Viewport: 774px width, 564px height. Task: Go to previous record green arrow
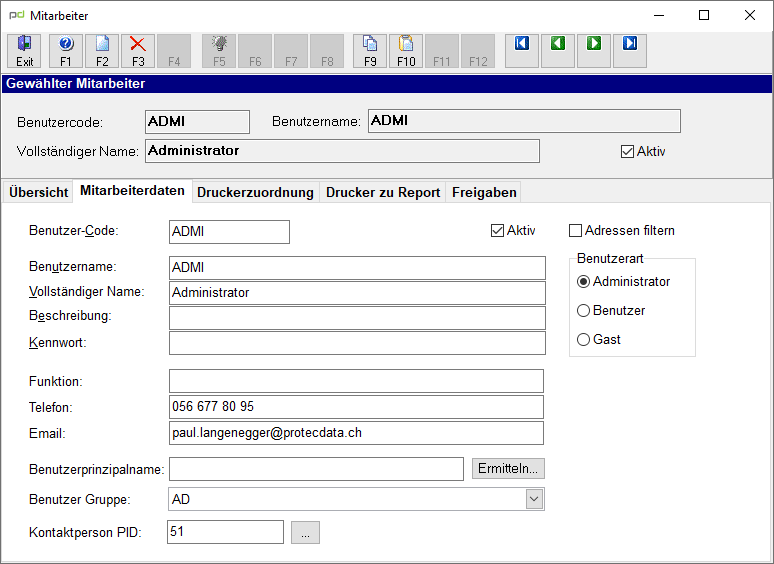(x=558, y=51)
